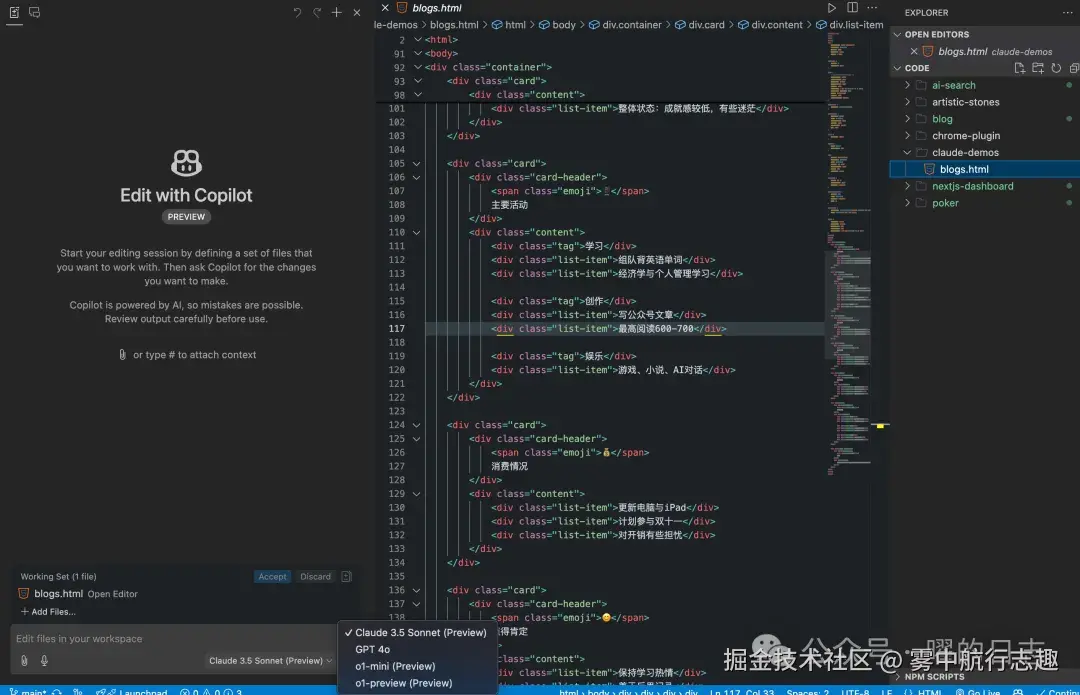Fold the body tag at line 91
The width and height of the screenshot is (1080, 695).
(x=417, y=53)
